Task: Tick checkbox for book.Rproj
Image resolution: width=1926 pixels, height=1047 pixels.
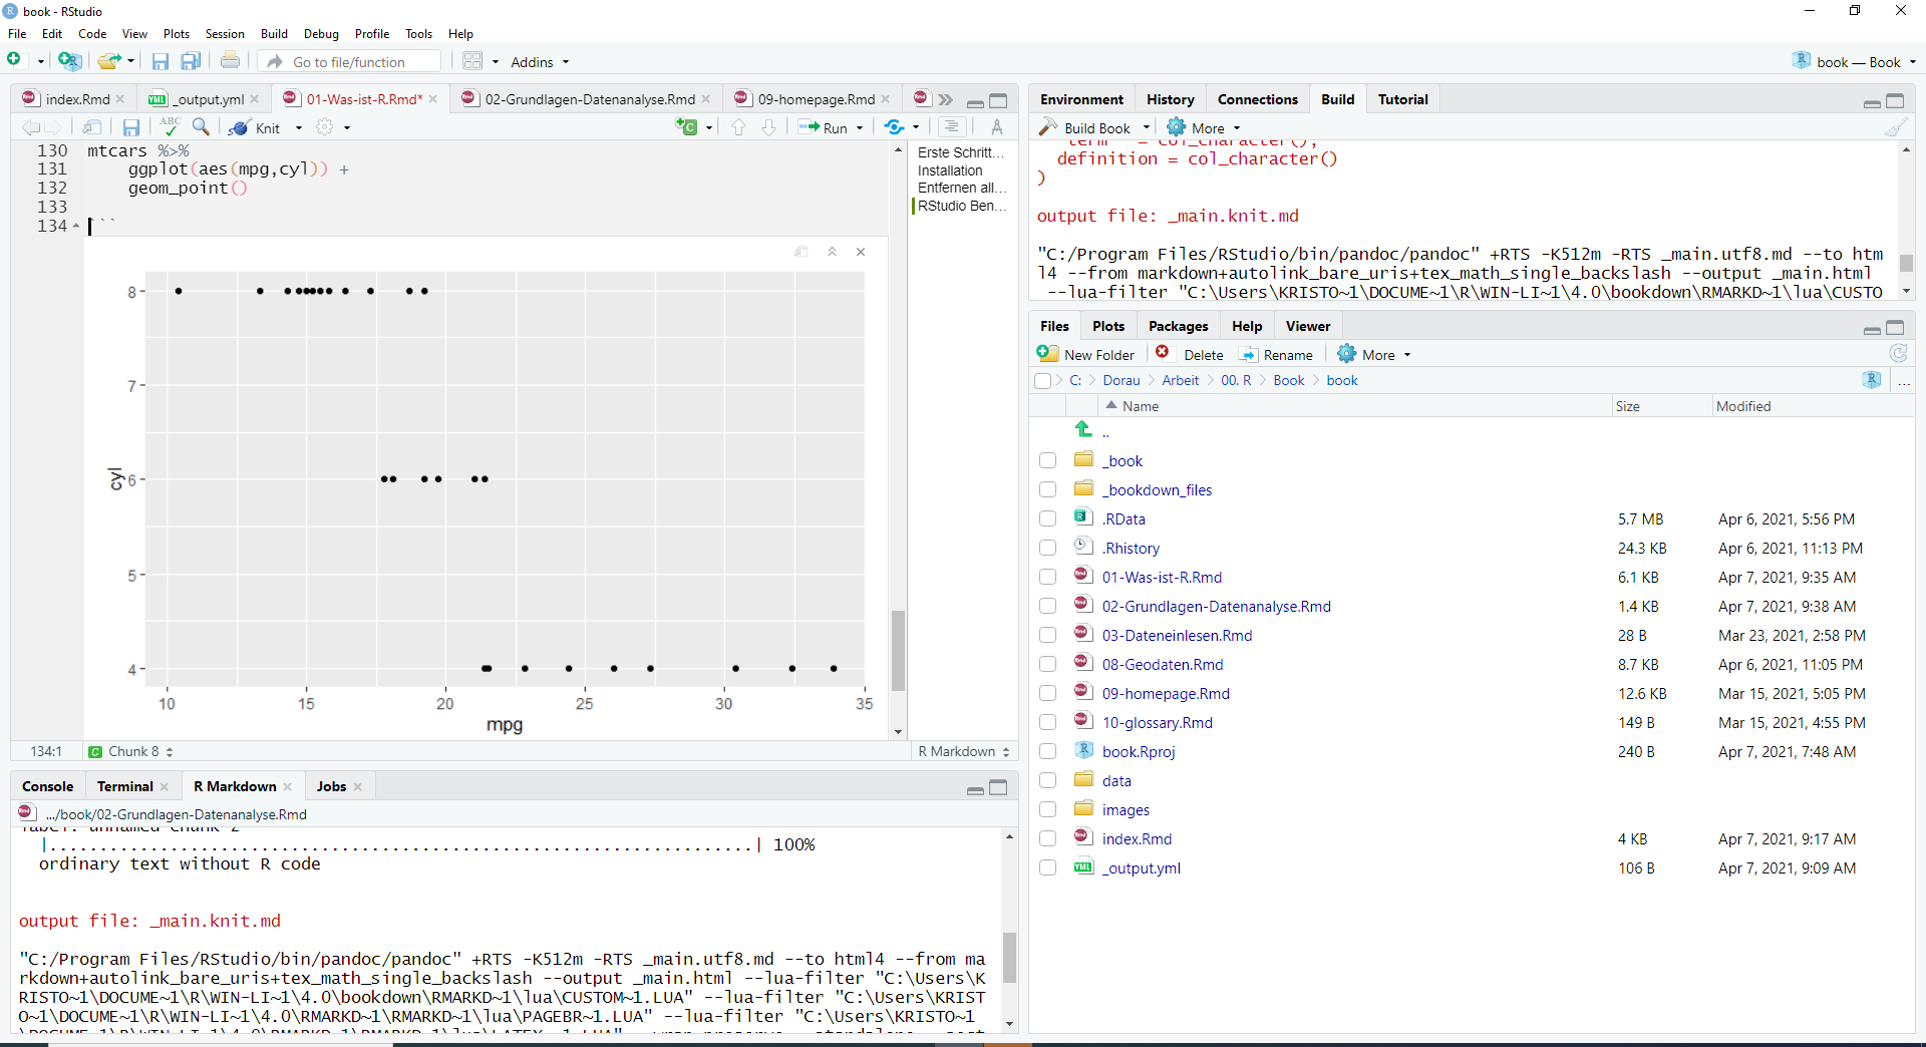Action: click(x=1047, y=751)
